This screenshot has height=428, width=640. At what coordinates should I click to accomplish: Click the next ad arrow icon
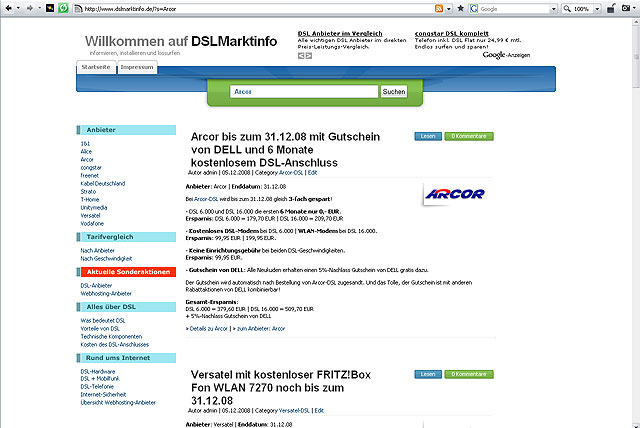tap(309, 56)
